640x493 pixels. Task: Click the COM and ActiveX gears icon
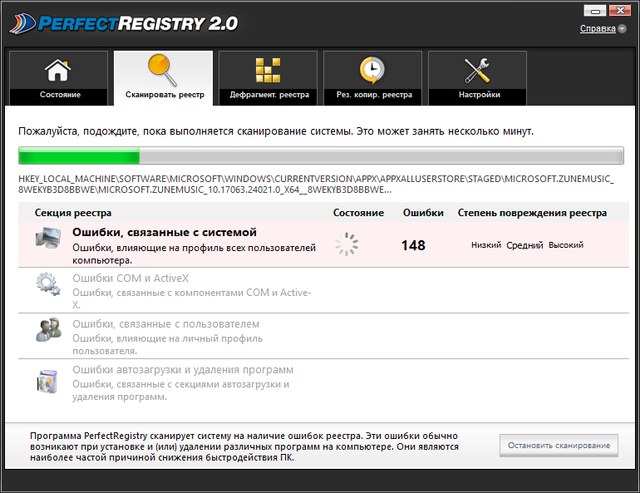[x=48, y=285]
